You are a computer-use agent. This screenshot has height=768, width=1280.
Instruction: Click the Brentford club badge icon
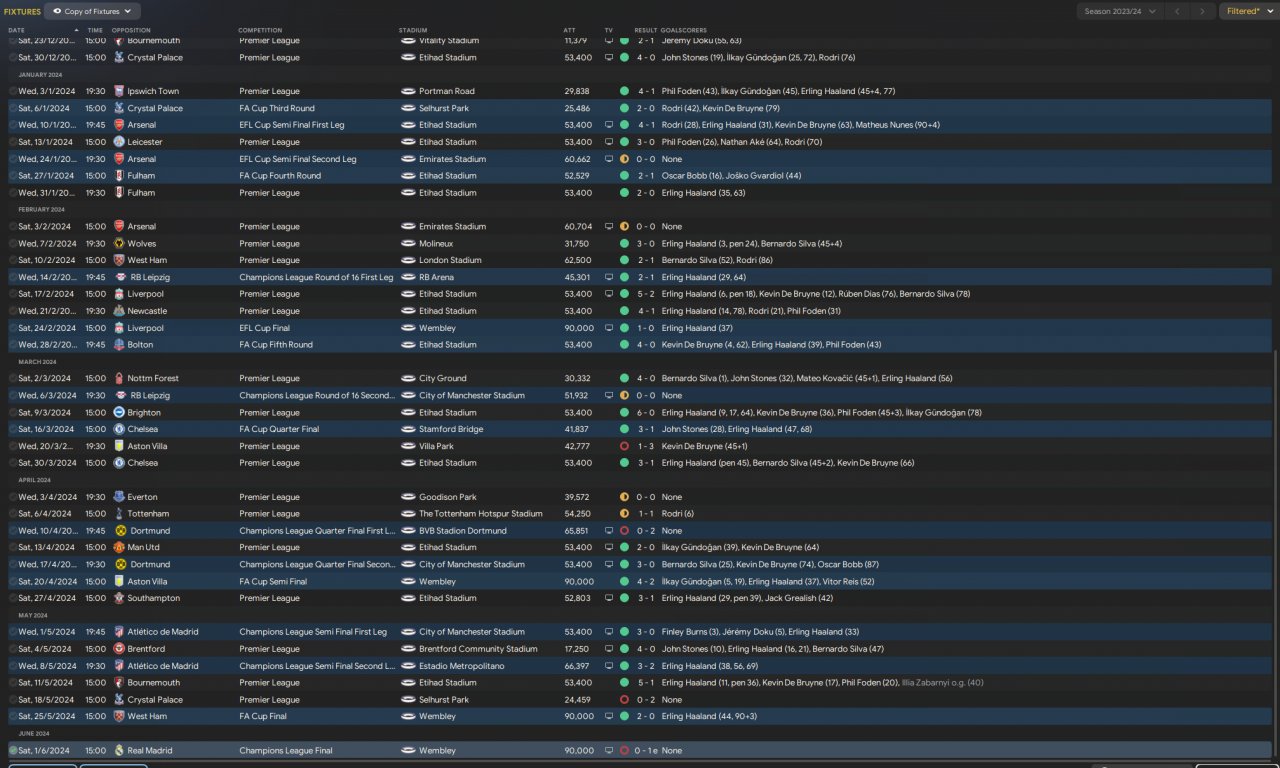click(x=119, y=649)
